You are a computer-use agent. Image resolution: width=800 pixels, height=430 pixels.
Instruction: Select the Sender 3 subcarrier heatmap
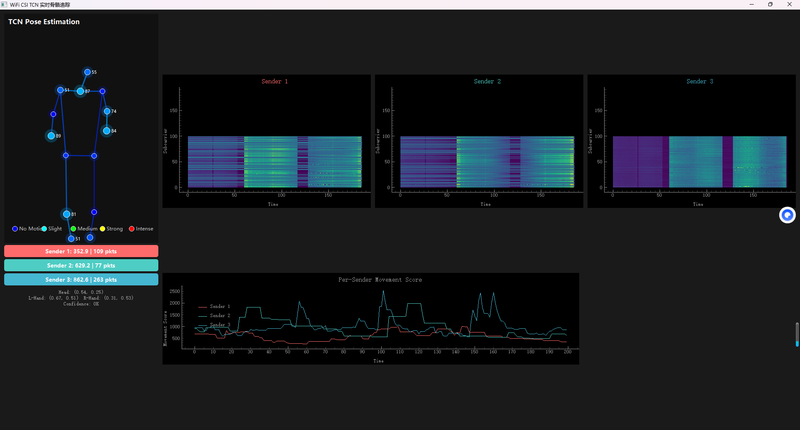691,141
